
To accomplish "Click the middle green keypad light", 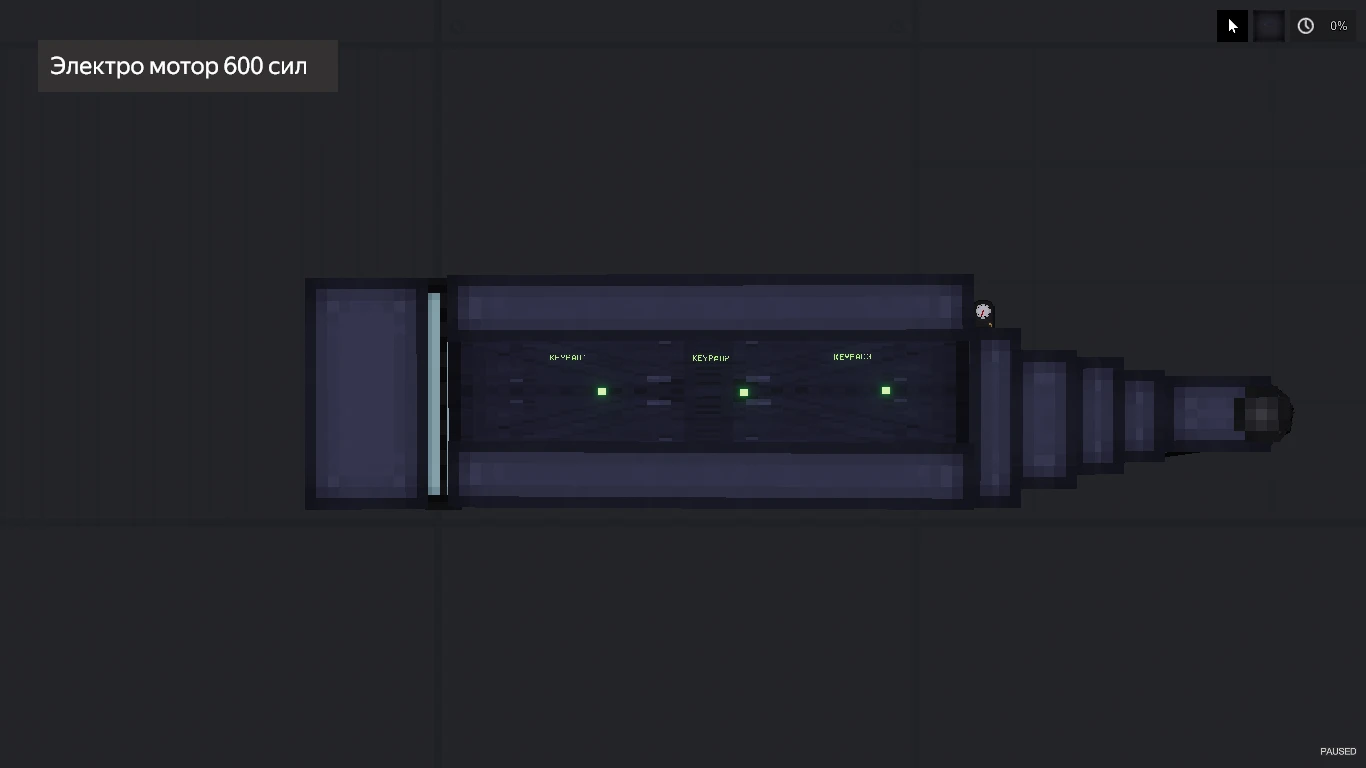I will pos(744,392).
